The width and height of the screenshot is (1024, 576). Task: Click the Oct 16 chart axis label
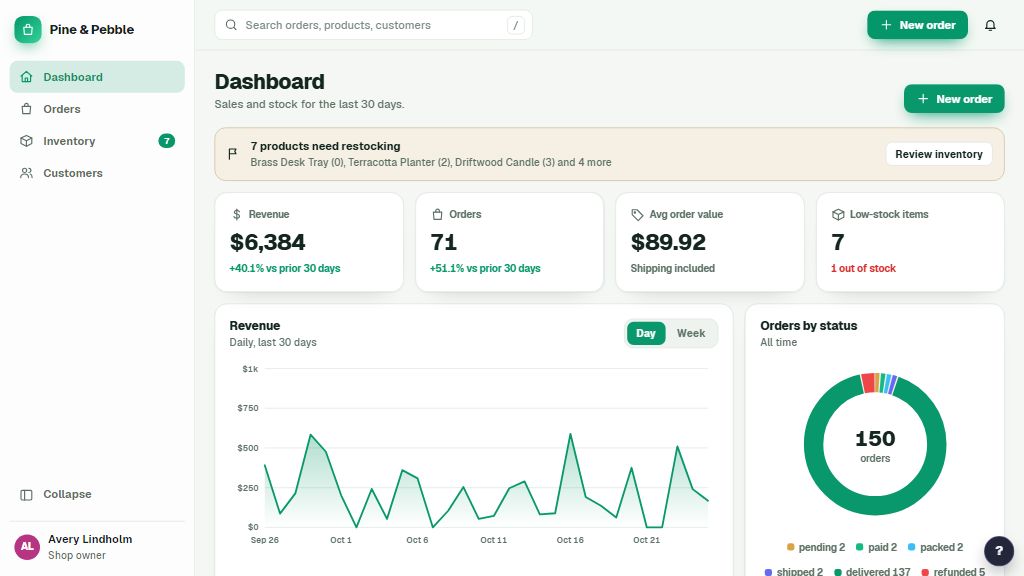[x=570, y=540]
